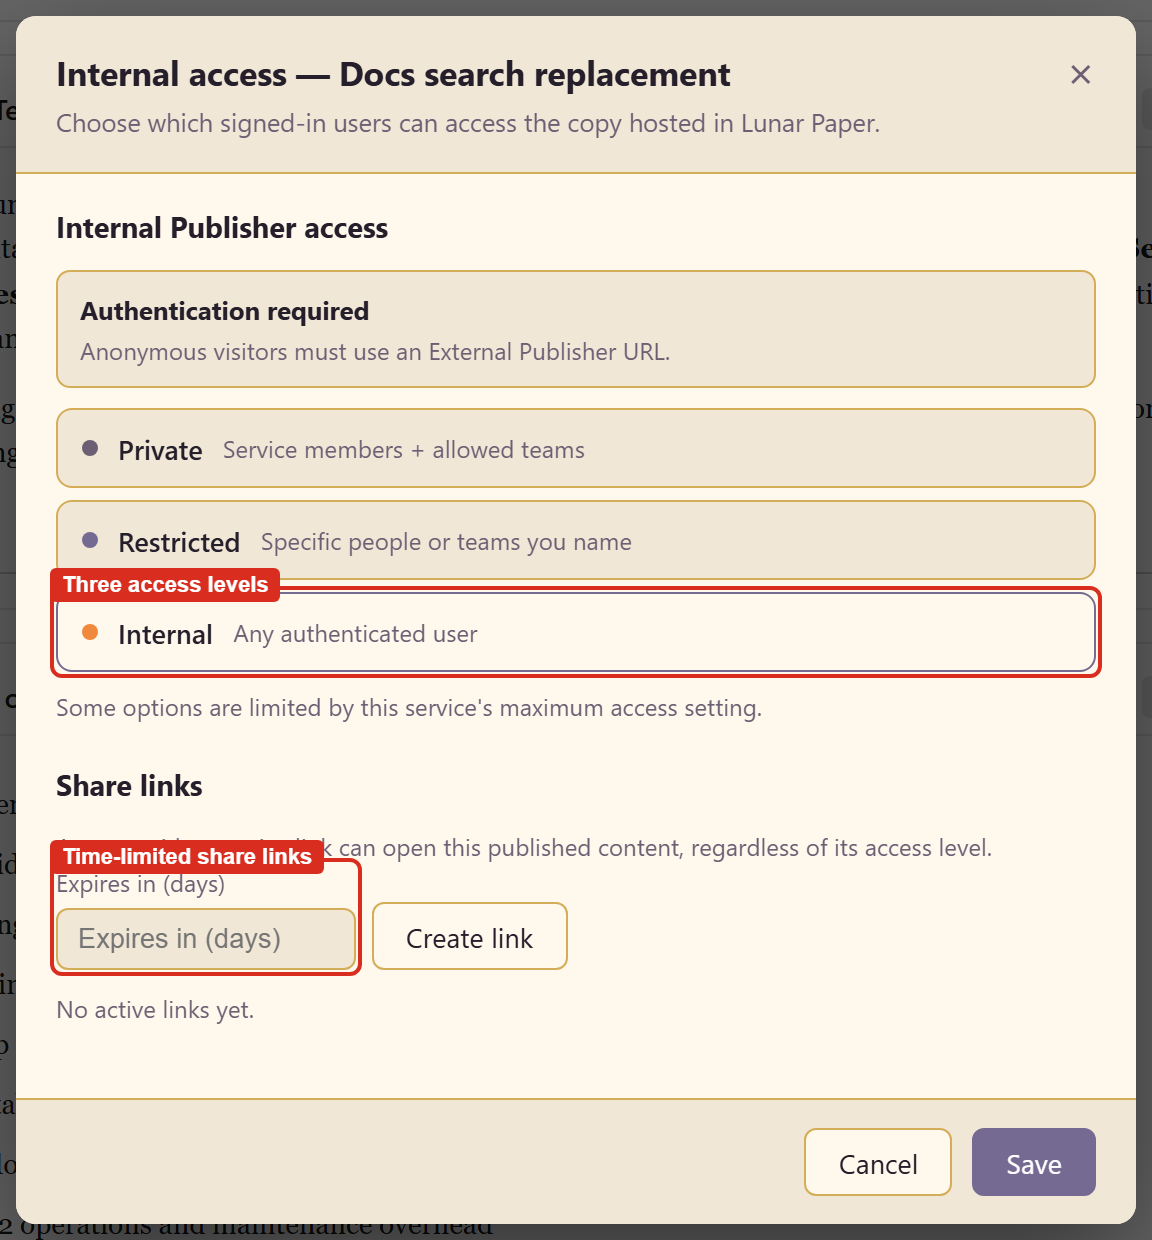Click the 'Share links' section heading
This screenshot has height=1240, width=1152.
tap(129, 786)
